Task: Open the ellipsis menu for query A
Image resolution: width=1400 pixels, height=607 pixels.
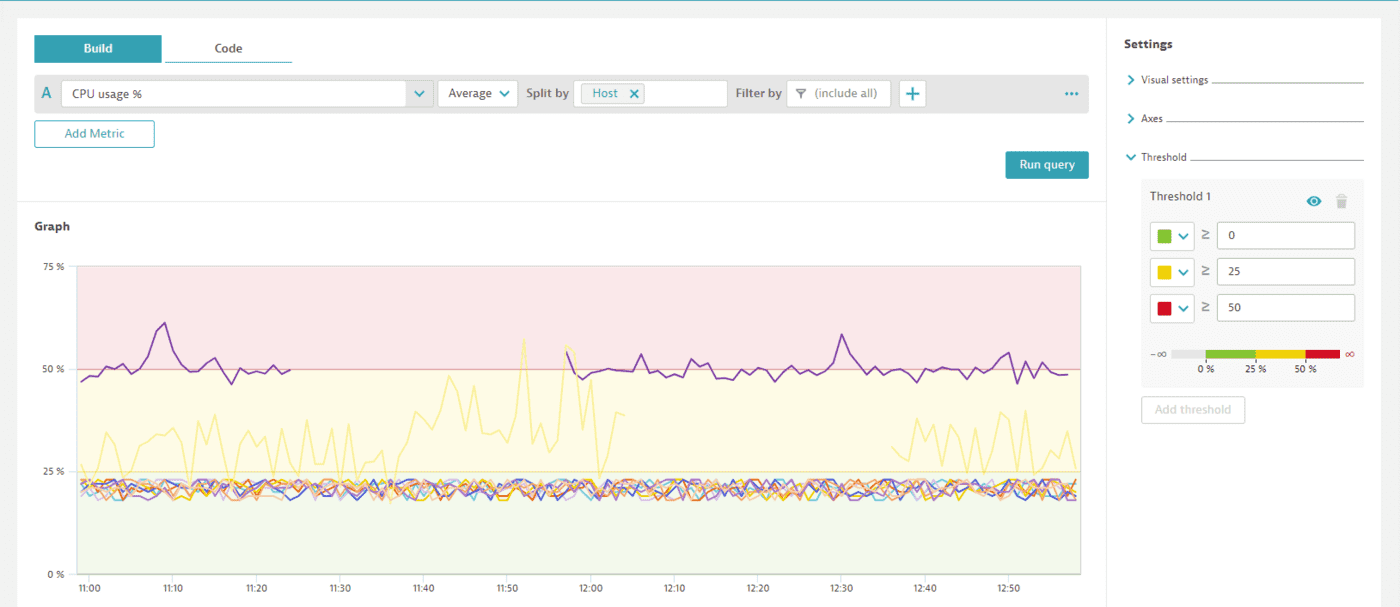Action: (1071, 93)
